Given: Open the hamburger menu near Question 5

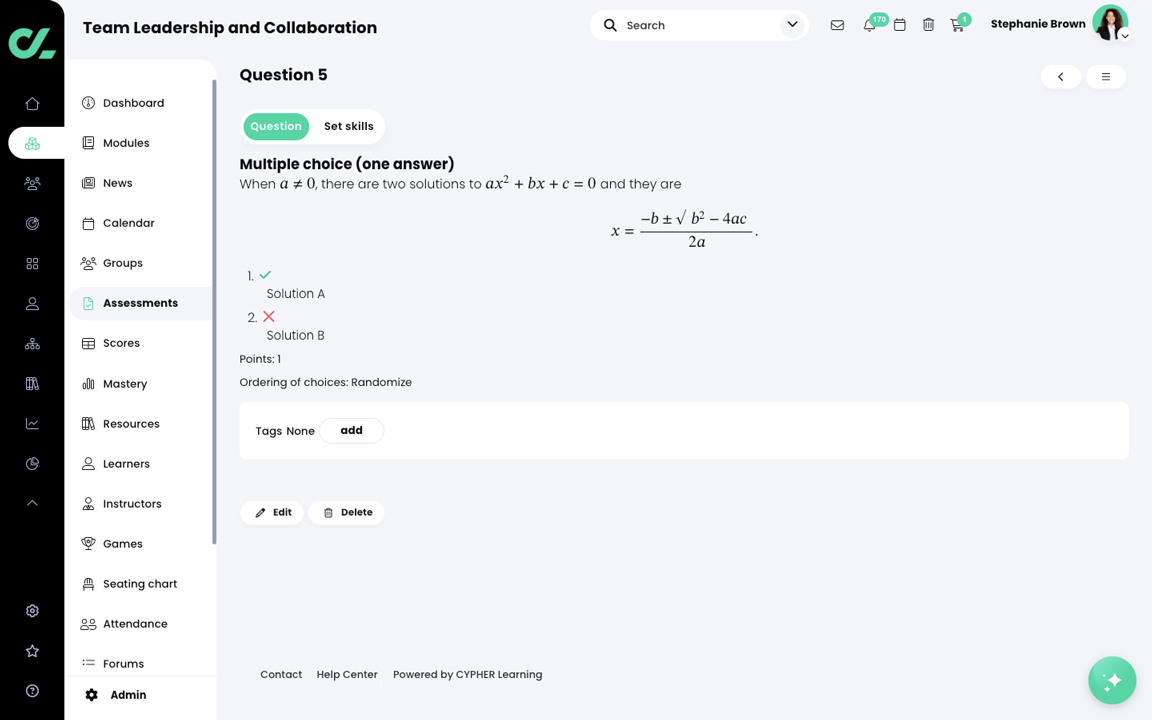Looking at the screenshot, I should (x=1106, y=76).
